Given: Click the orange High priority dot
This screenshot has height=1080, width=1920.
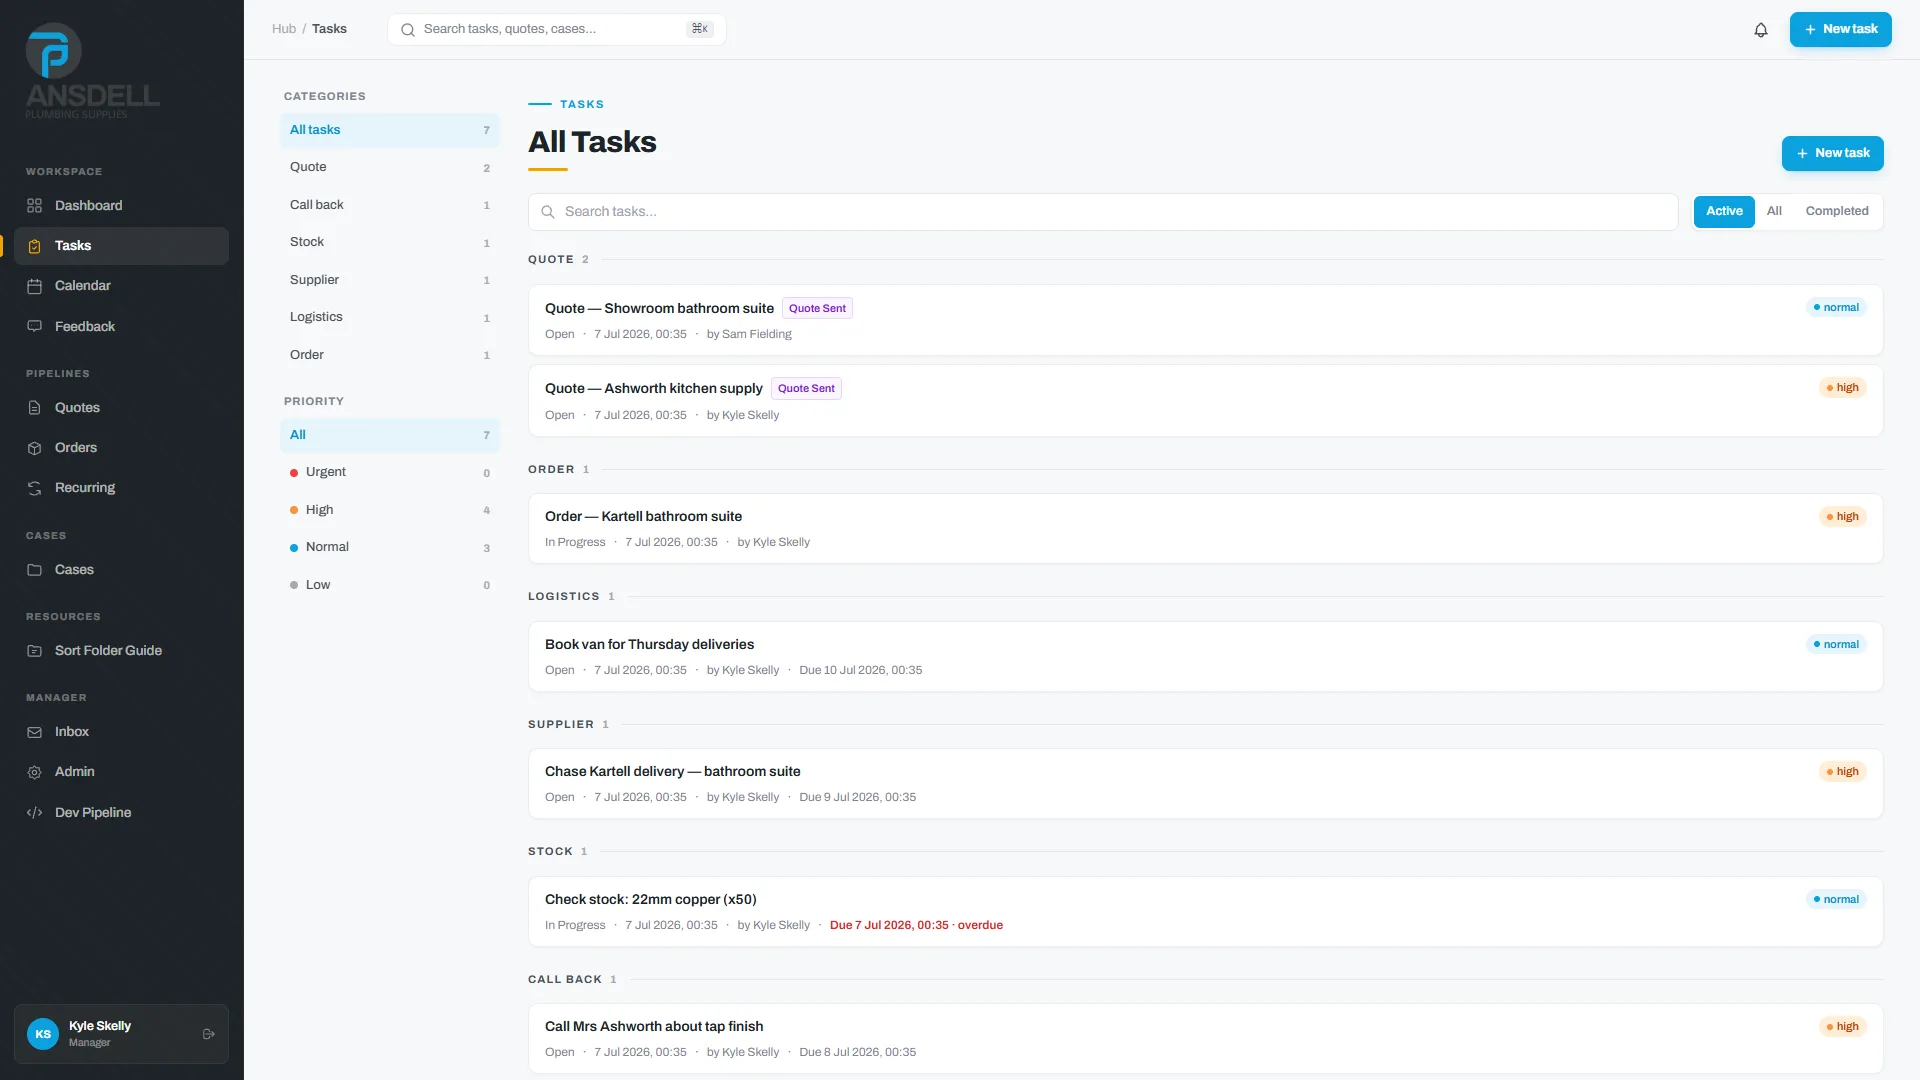Looking at the screenshot, I should pyautogui.click(x=294, y=510).
